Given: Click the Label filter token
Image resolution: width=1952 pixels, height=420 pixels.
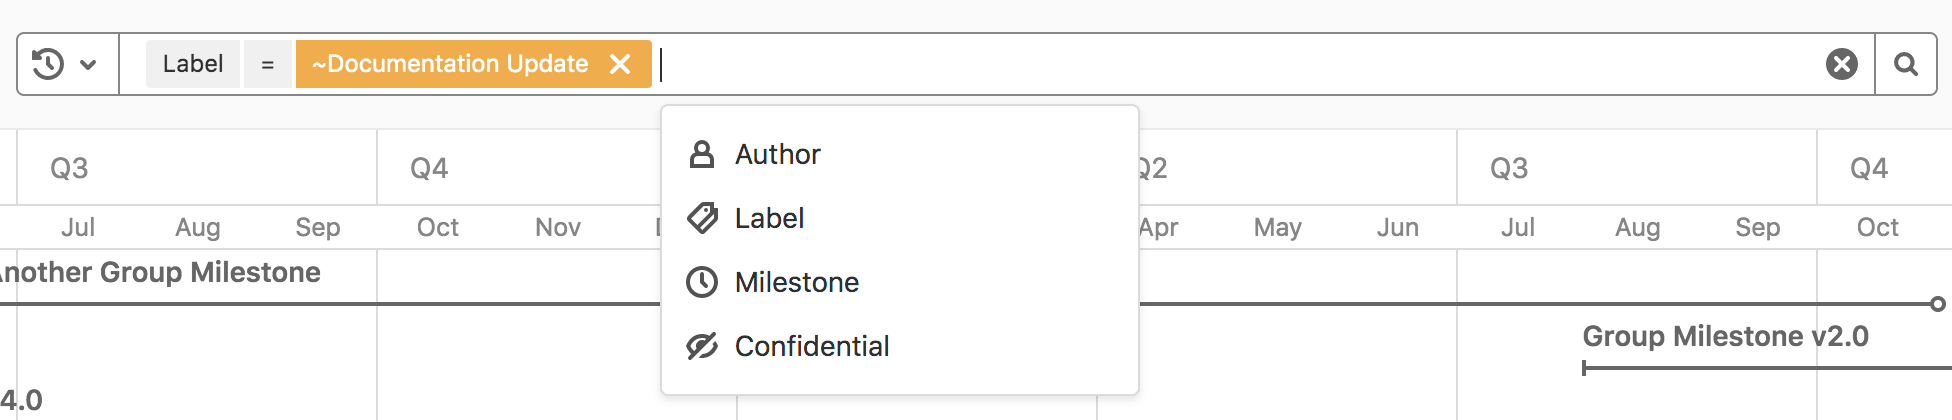Looking at the screenshot, I should coord(193,64).
